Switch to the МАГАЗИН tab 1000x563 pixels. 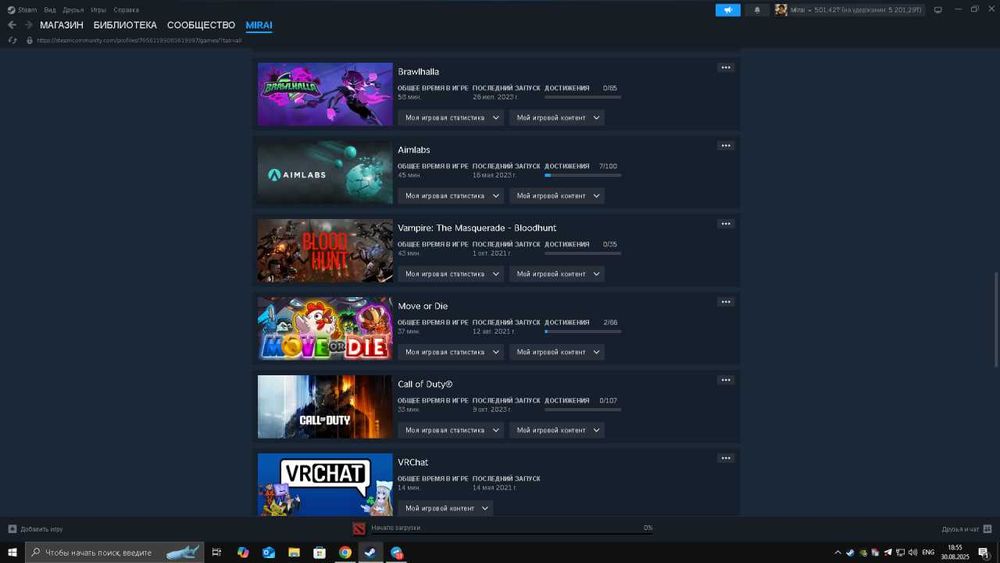(61, 25)
